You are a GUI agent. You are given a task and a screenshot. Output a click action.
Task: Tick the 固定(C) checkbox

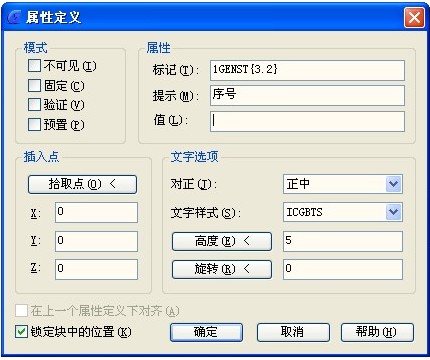click(34, 86)
